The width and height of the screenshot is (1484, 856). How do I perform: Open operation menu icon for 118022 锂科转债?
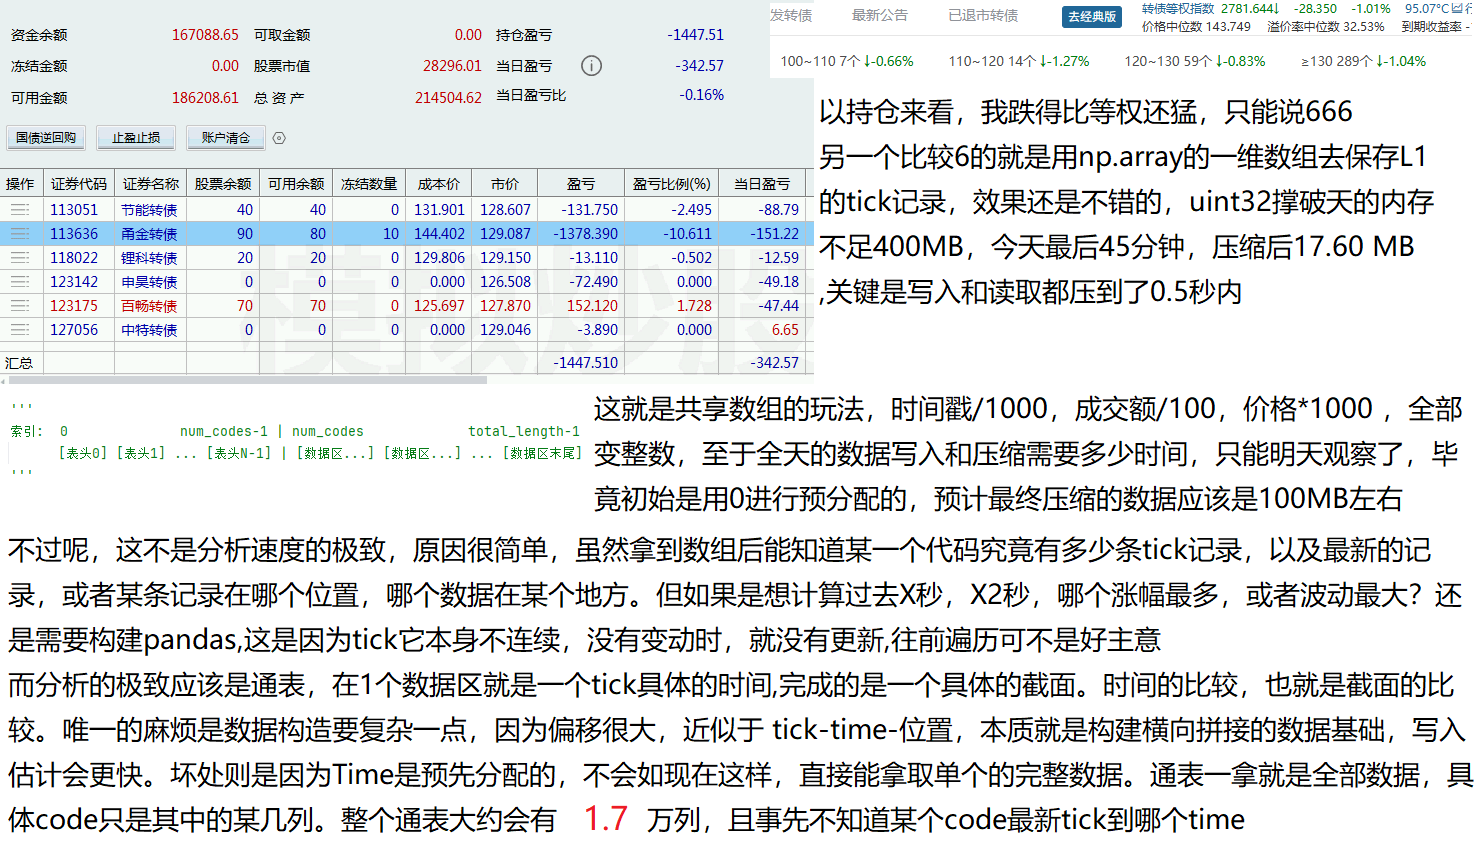point(20,258)
